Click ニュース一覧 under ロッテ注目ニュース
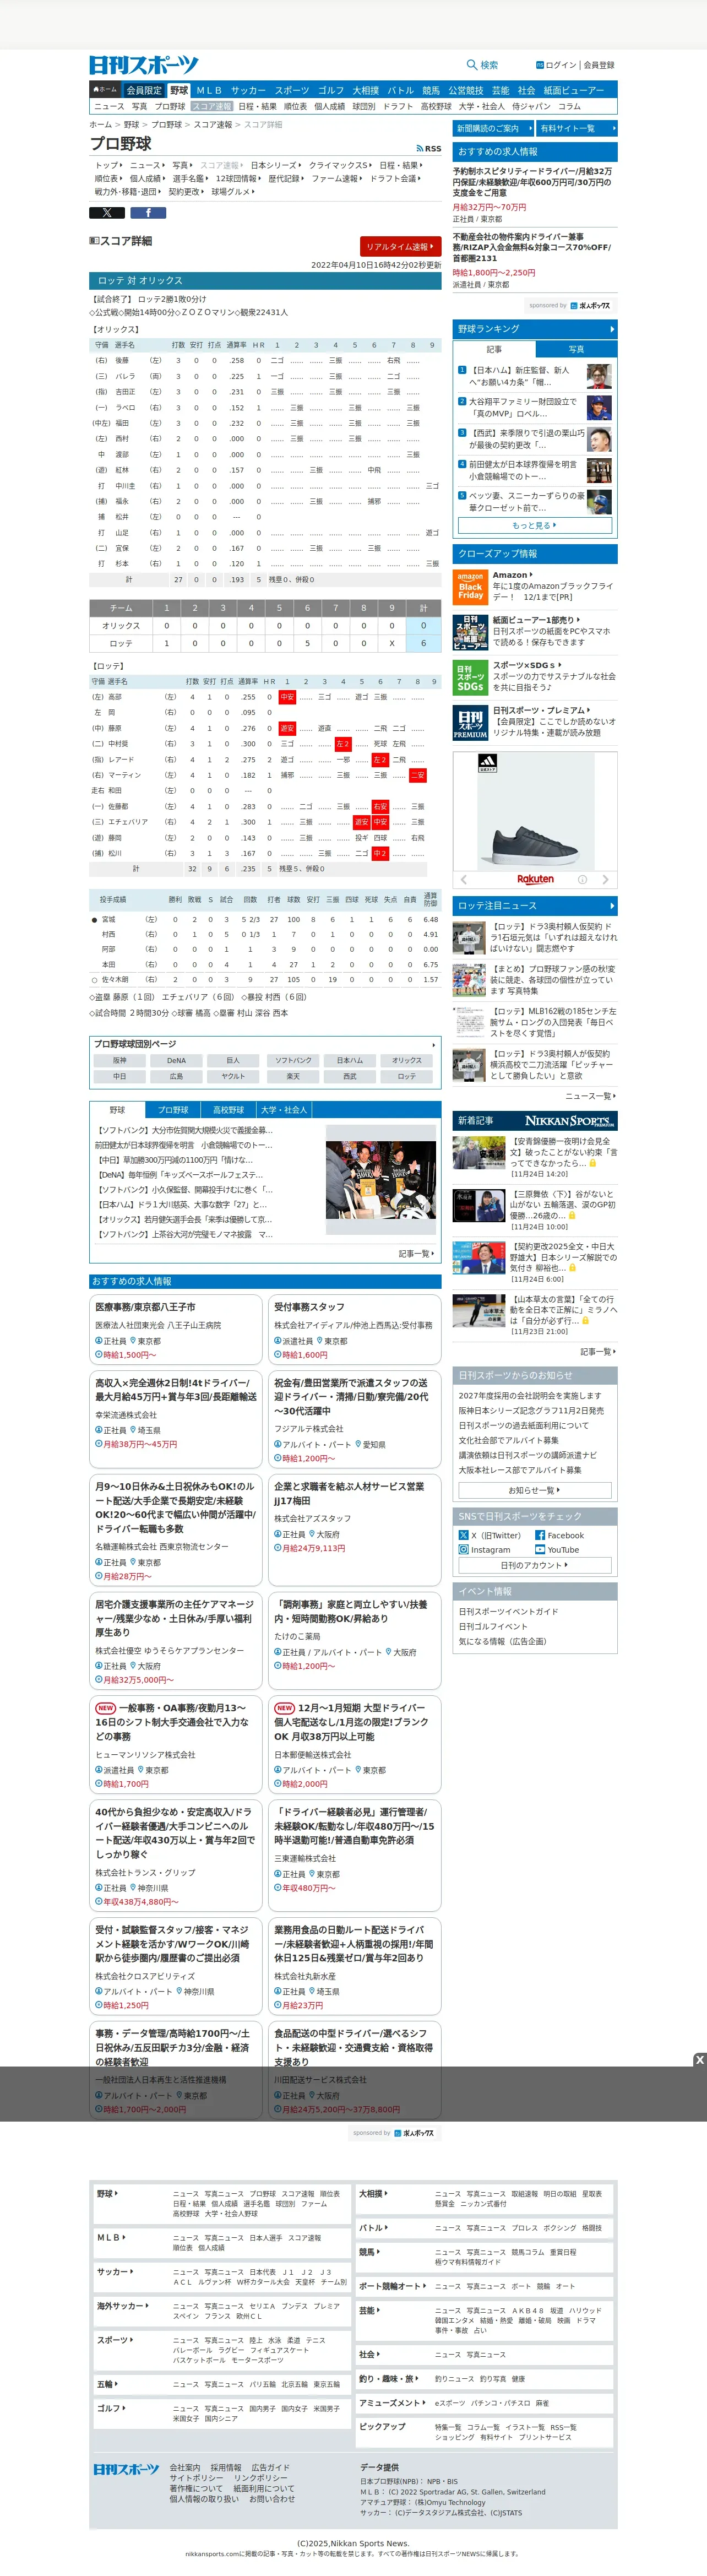Viewport: 707px width, 2576px height. (591, 1095)
